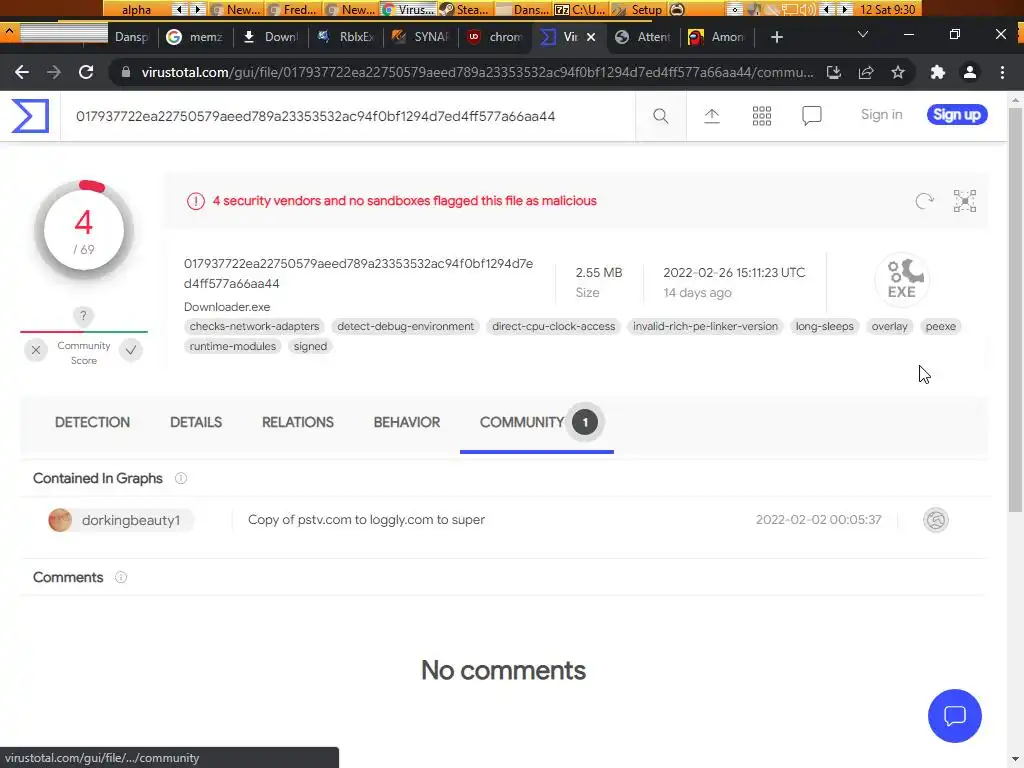Open the similarity graph icon

click(x=965, y=201)
